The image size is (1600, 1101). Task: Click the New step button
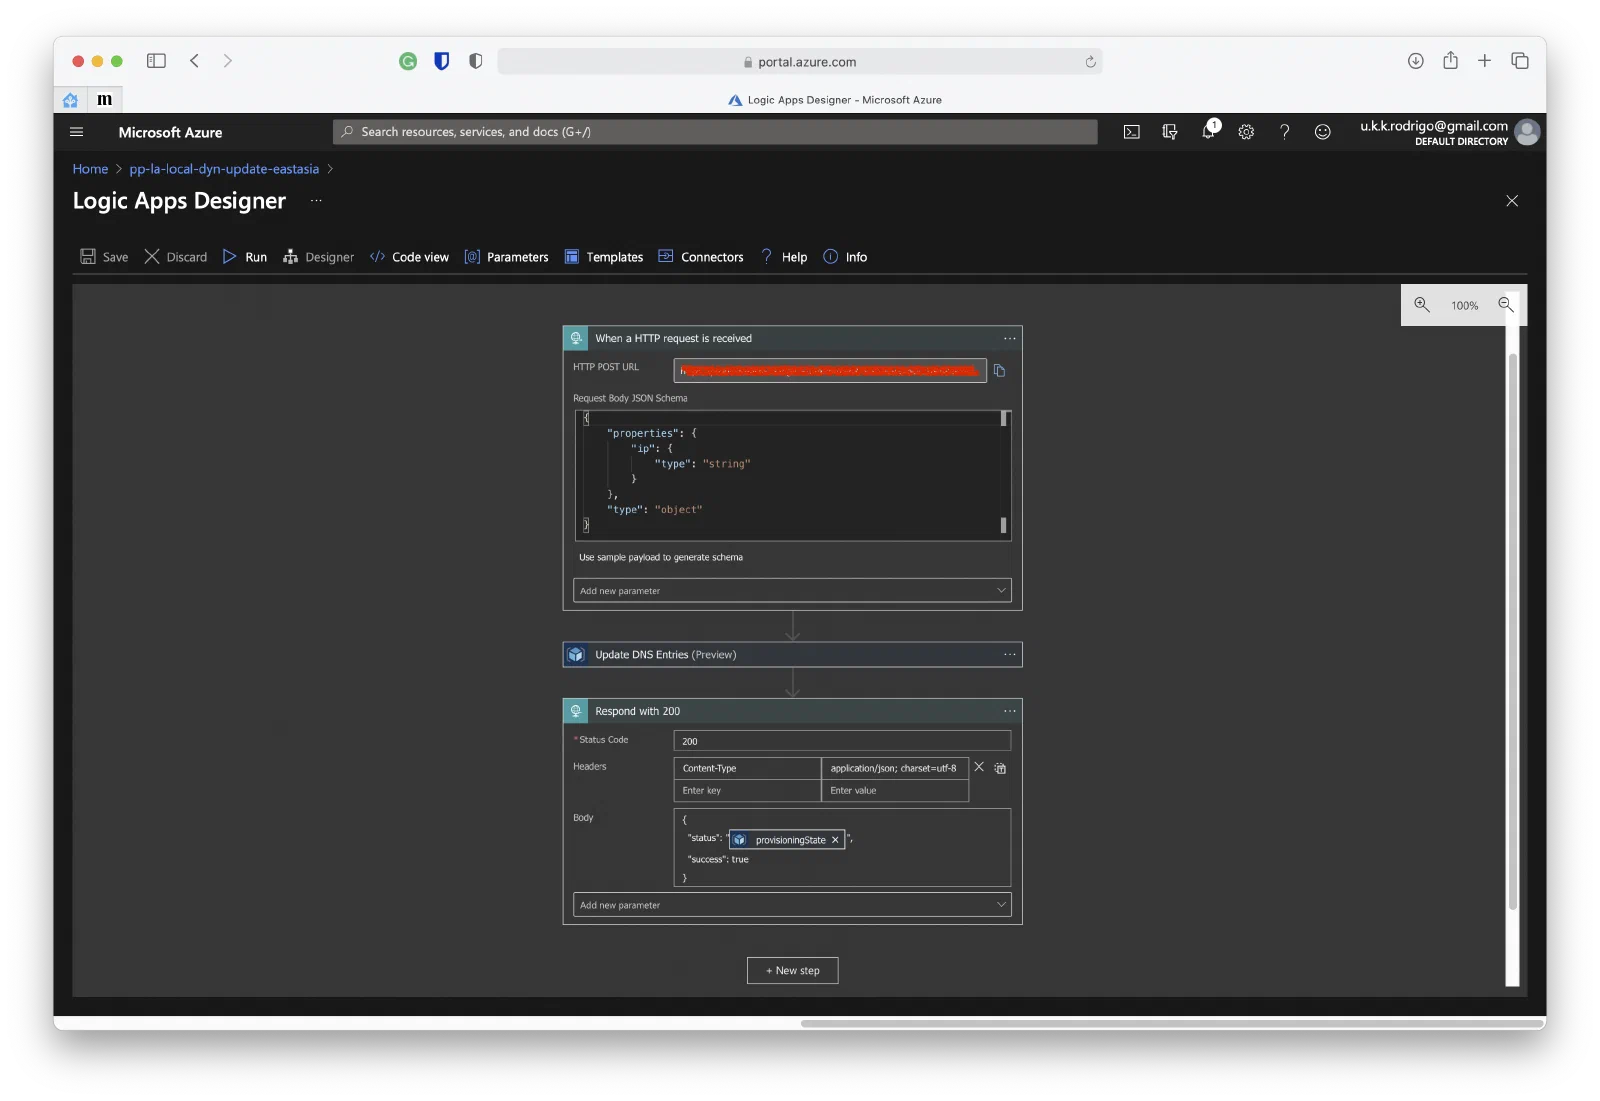[793, 970]
